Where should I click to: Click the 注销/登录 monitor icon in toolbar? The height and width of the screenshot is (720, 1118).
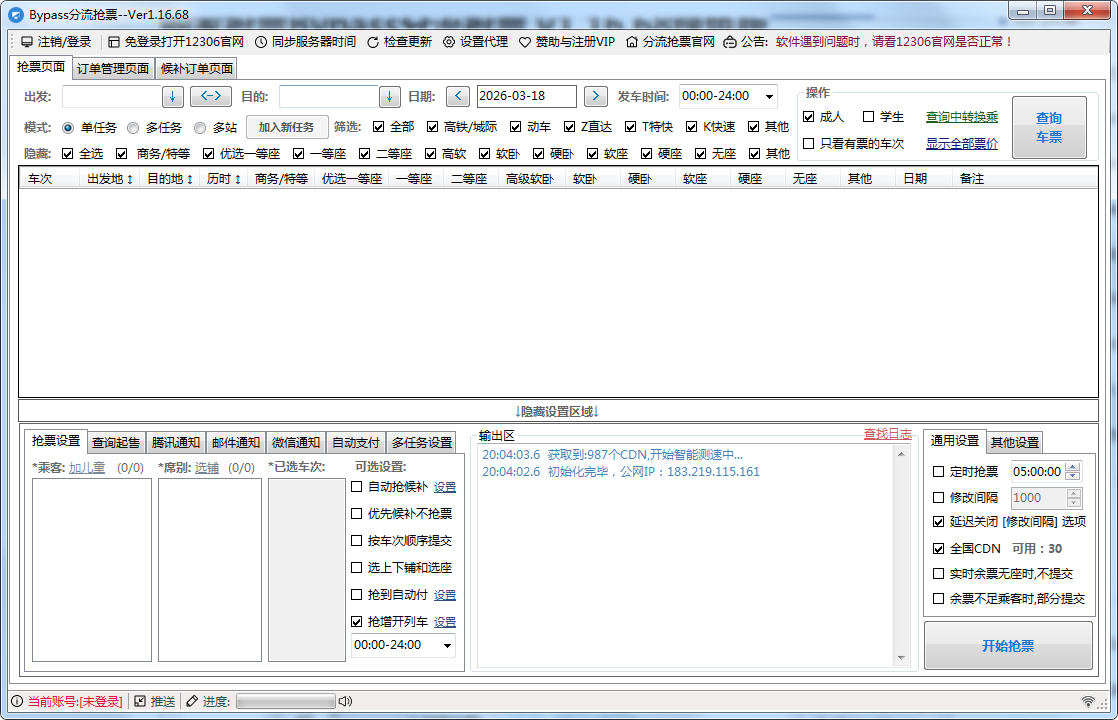point(26,42)
